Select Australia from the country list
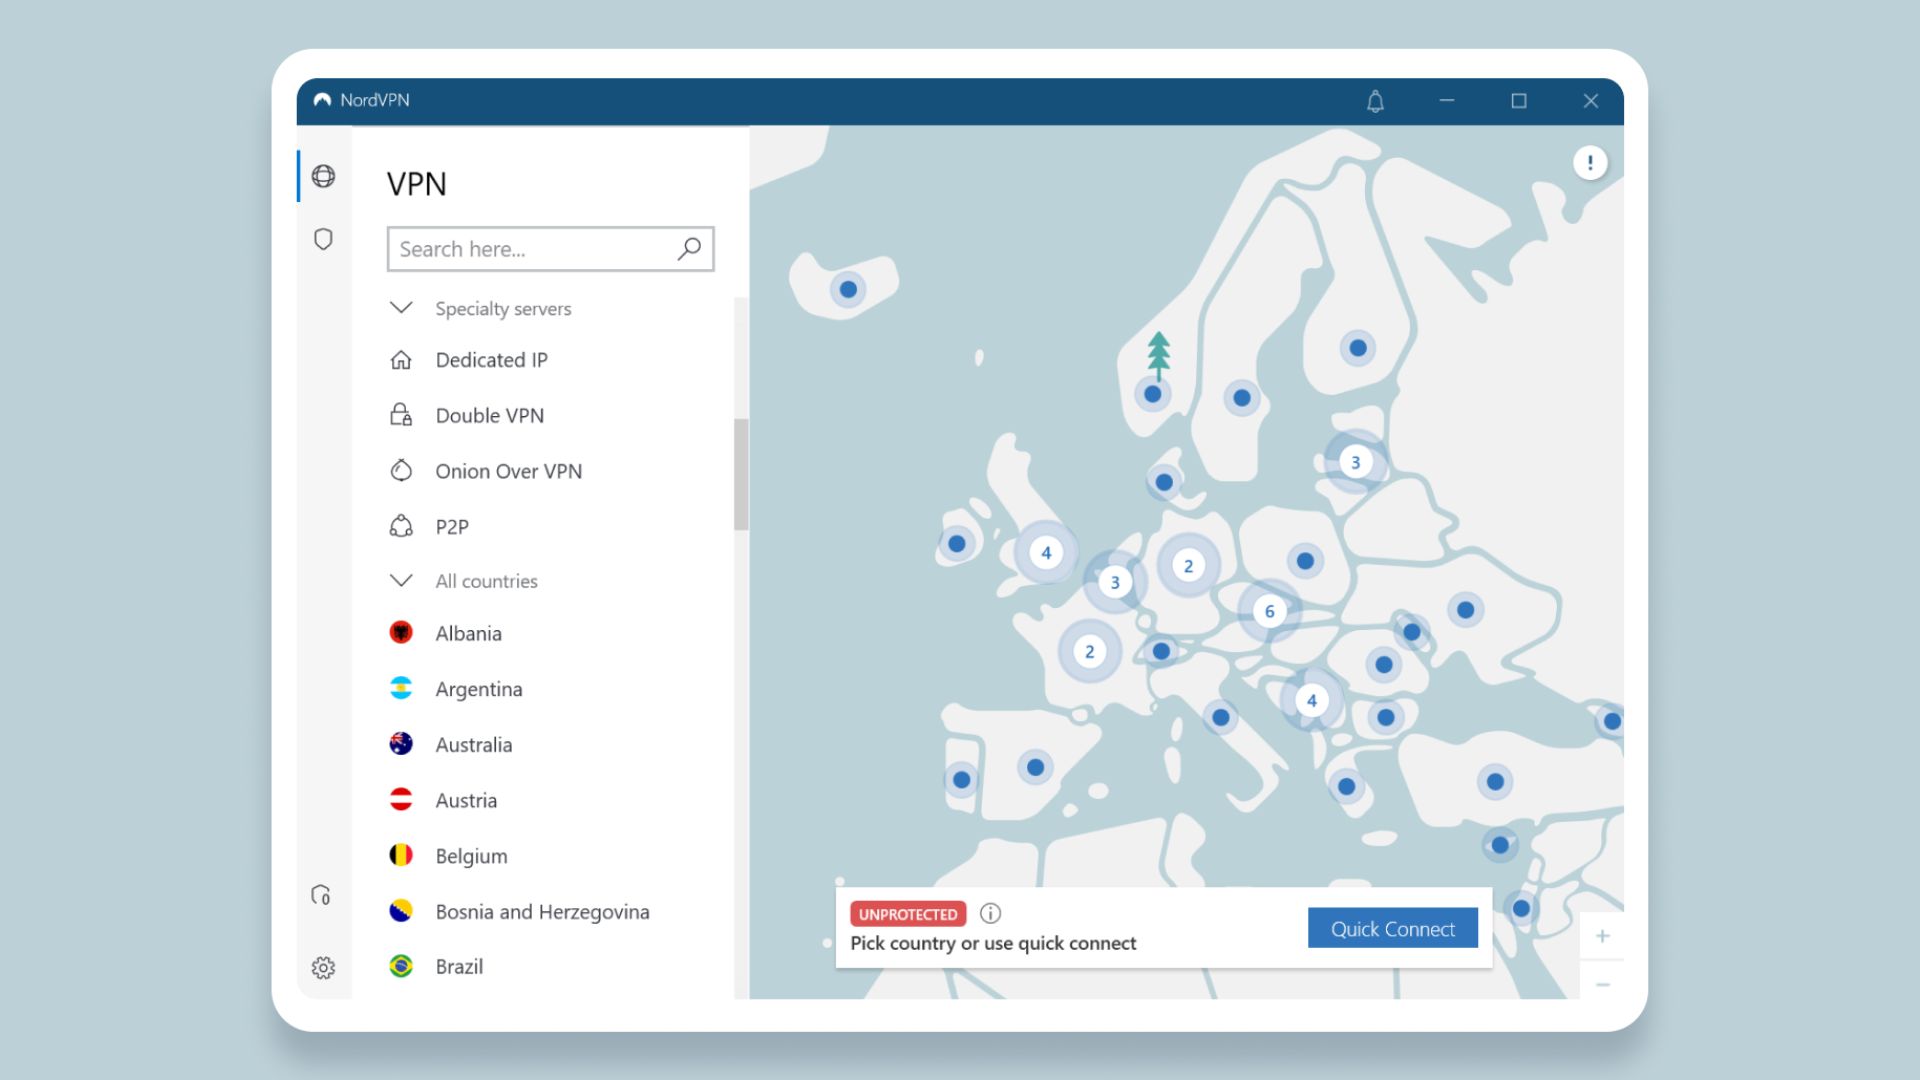 coord(472,744)
